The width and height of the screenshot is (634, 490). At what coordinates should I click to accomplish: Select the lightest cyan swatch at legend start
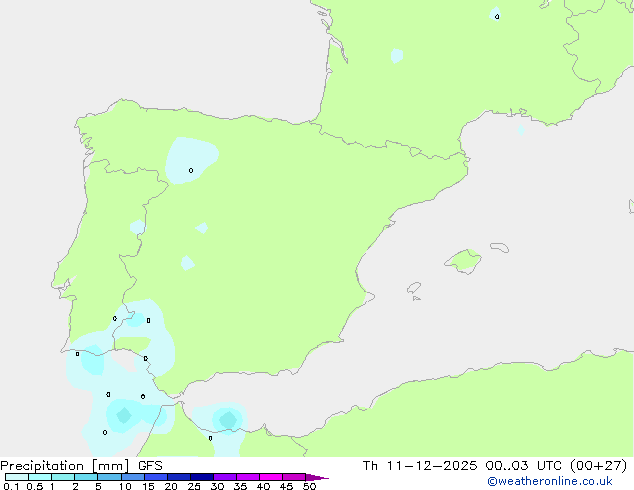point(16,478)
